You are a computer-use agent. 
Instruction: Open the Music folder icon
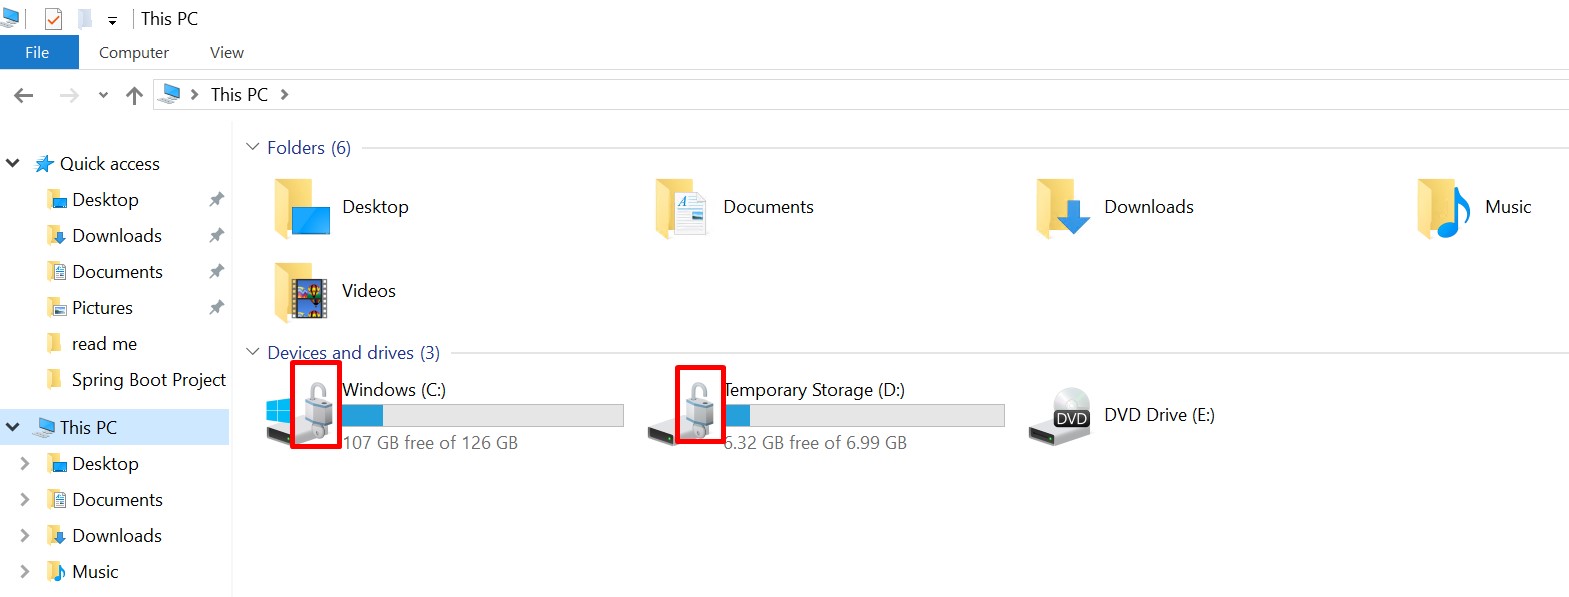(x=1443, y=208)
